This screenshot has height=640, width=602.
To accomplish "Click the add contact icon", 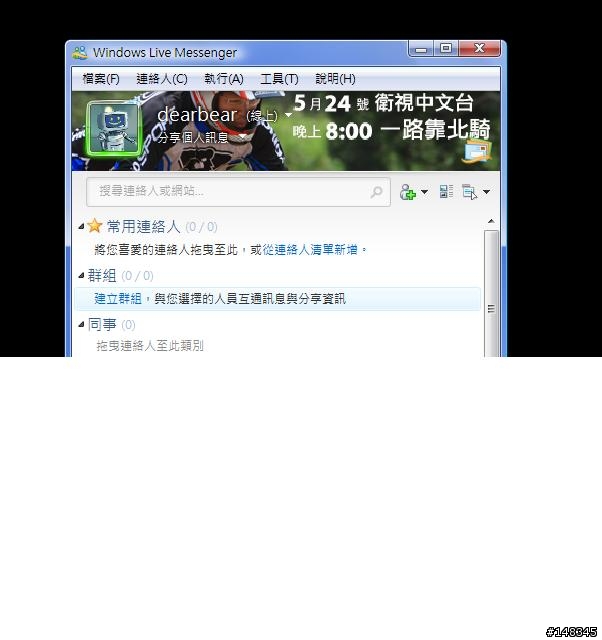I will pyautogui.click(x=407, y=192).
